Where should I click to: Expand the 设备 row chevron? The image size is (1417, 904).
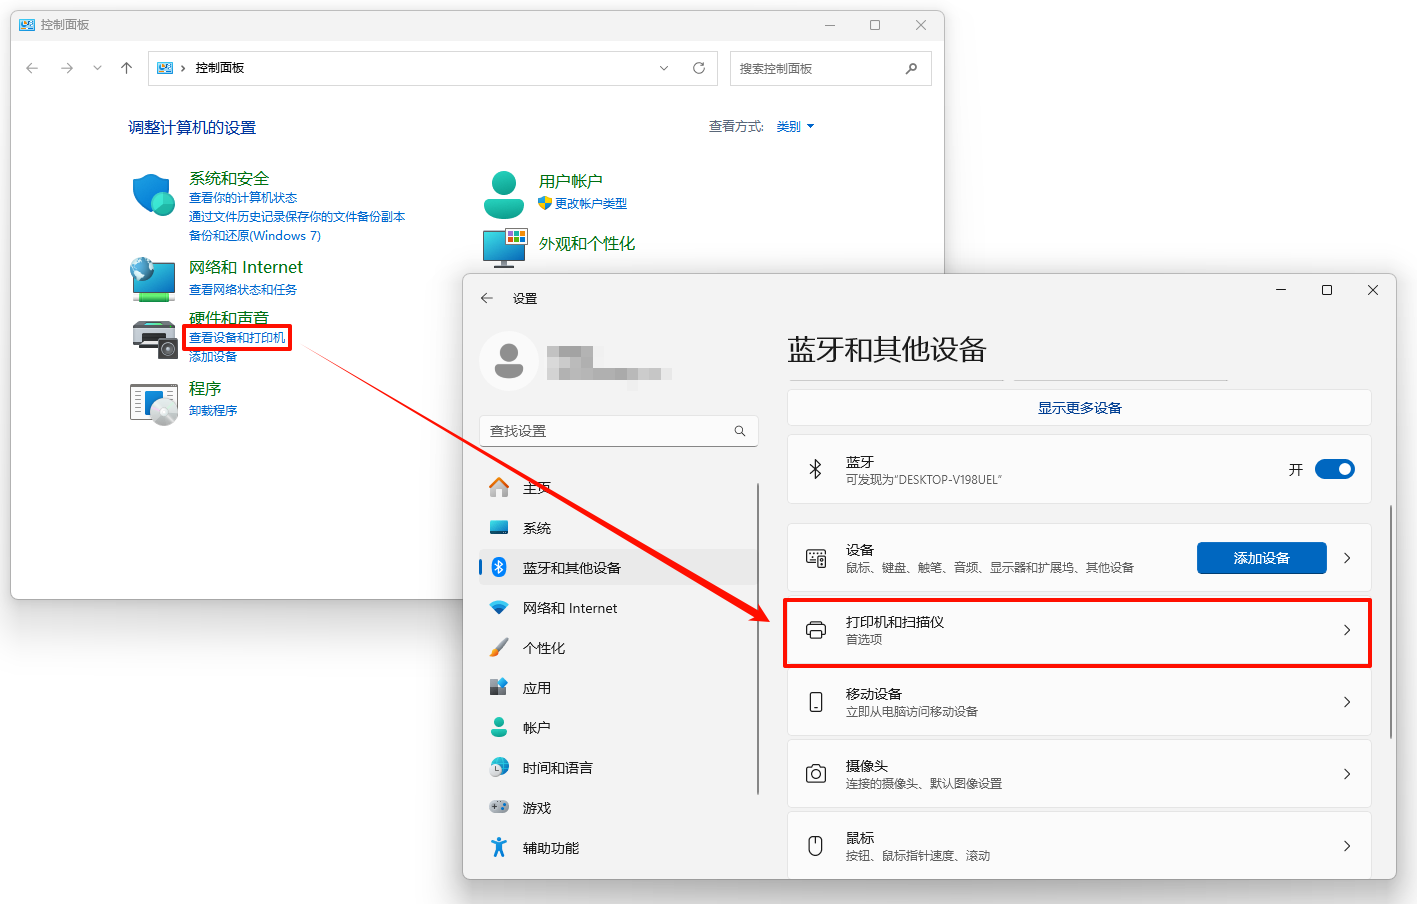pos(1347,558)
